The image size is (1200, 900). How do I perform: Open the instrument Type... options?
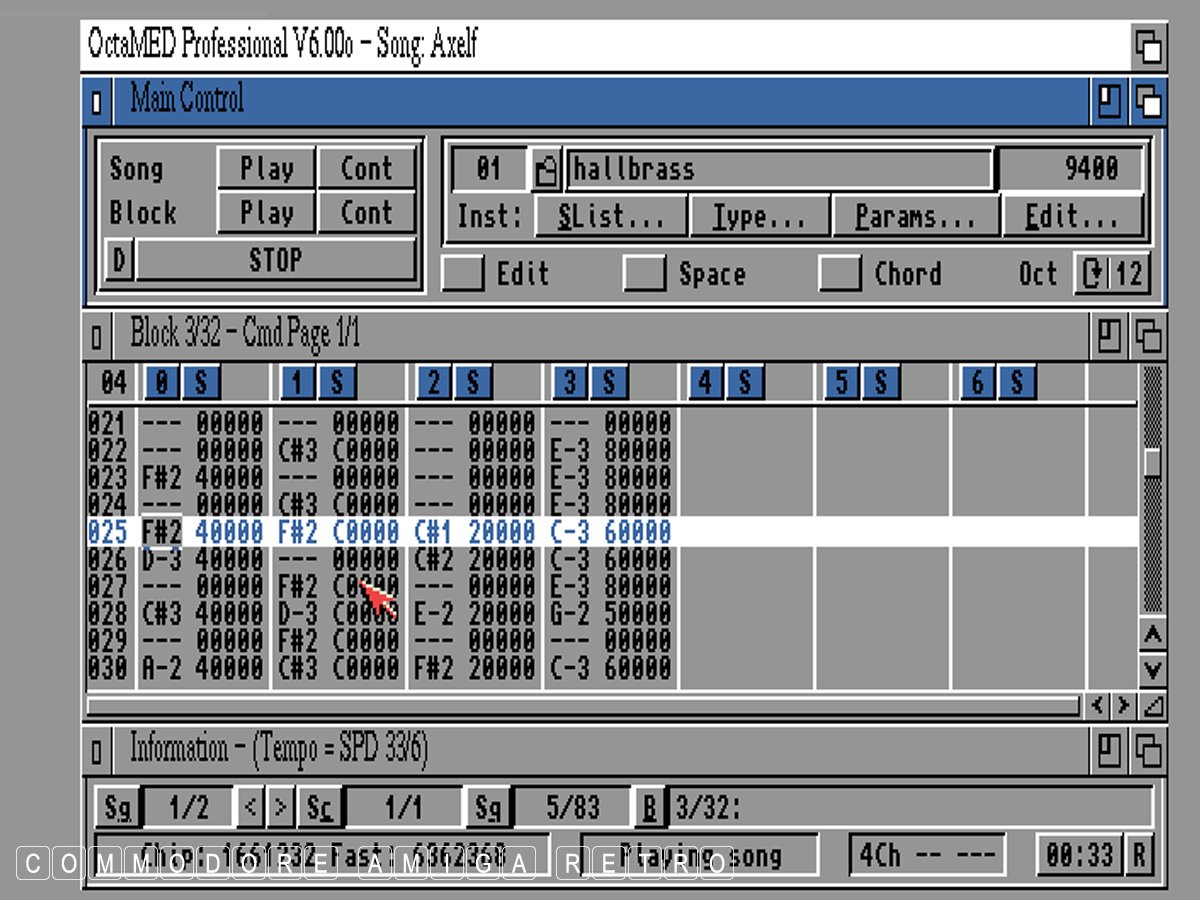pyautogui.click(x=759, y=217)
